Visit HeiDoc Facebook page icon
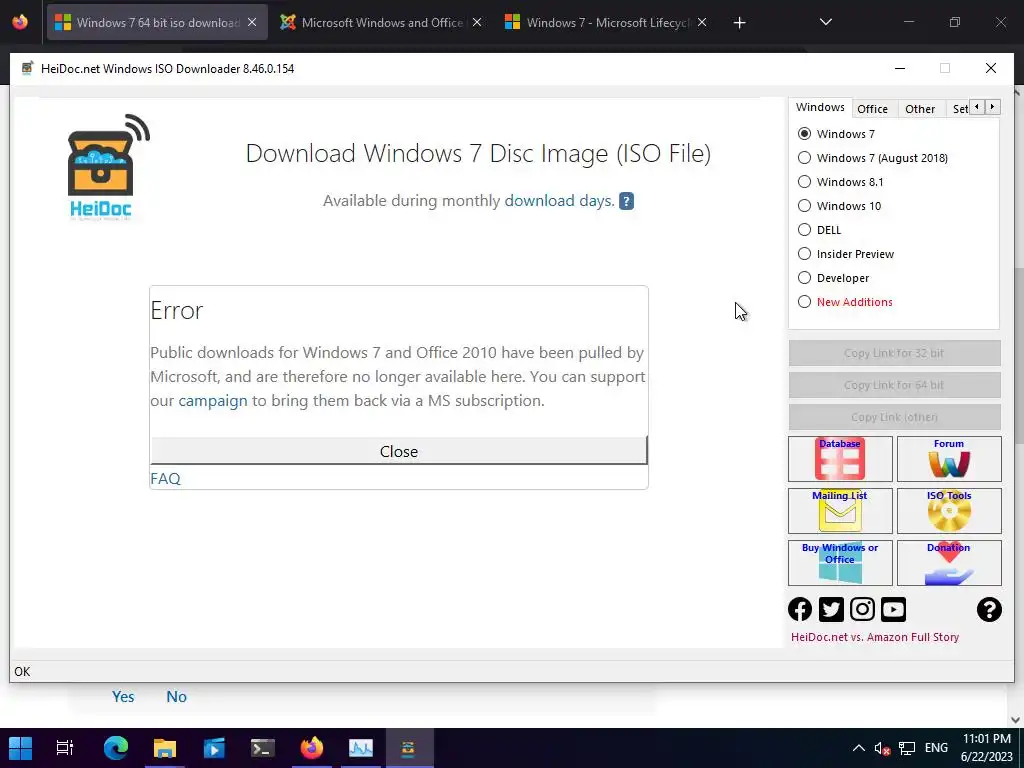The width and height of the screenshot is (1024, 768). coord(800,609)
